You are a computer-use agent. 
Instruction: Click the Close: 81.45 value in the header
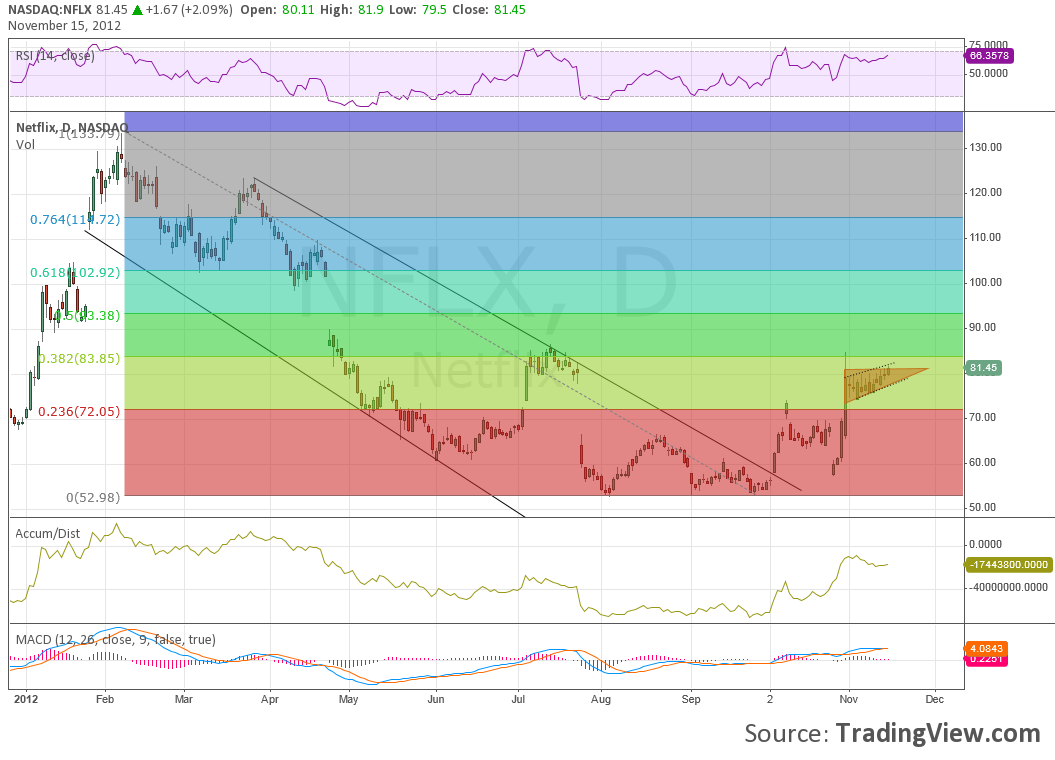(489, 9)
